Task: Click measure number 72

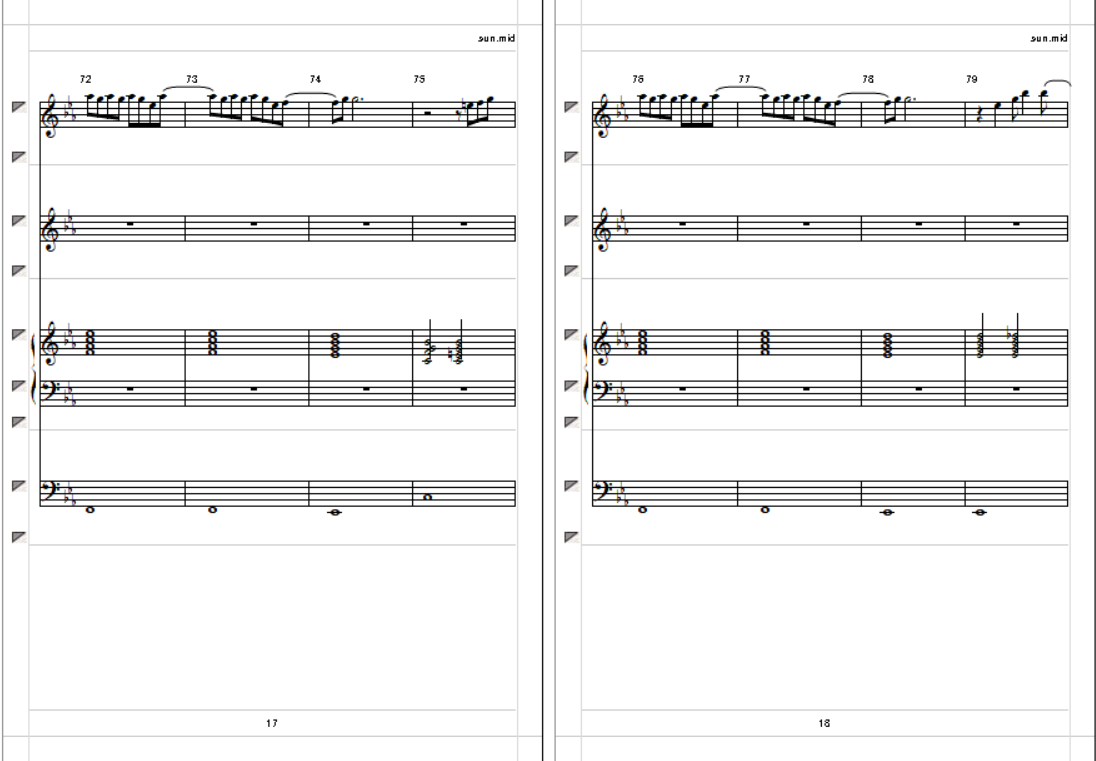Action: click(85, 80)
